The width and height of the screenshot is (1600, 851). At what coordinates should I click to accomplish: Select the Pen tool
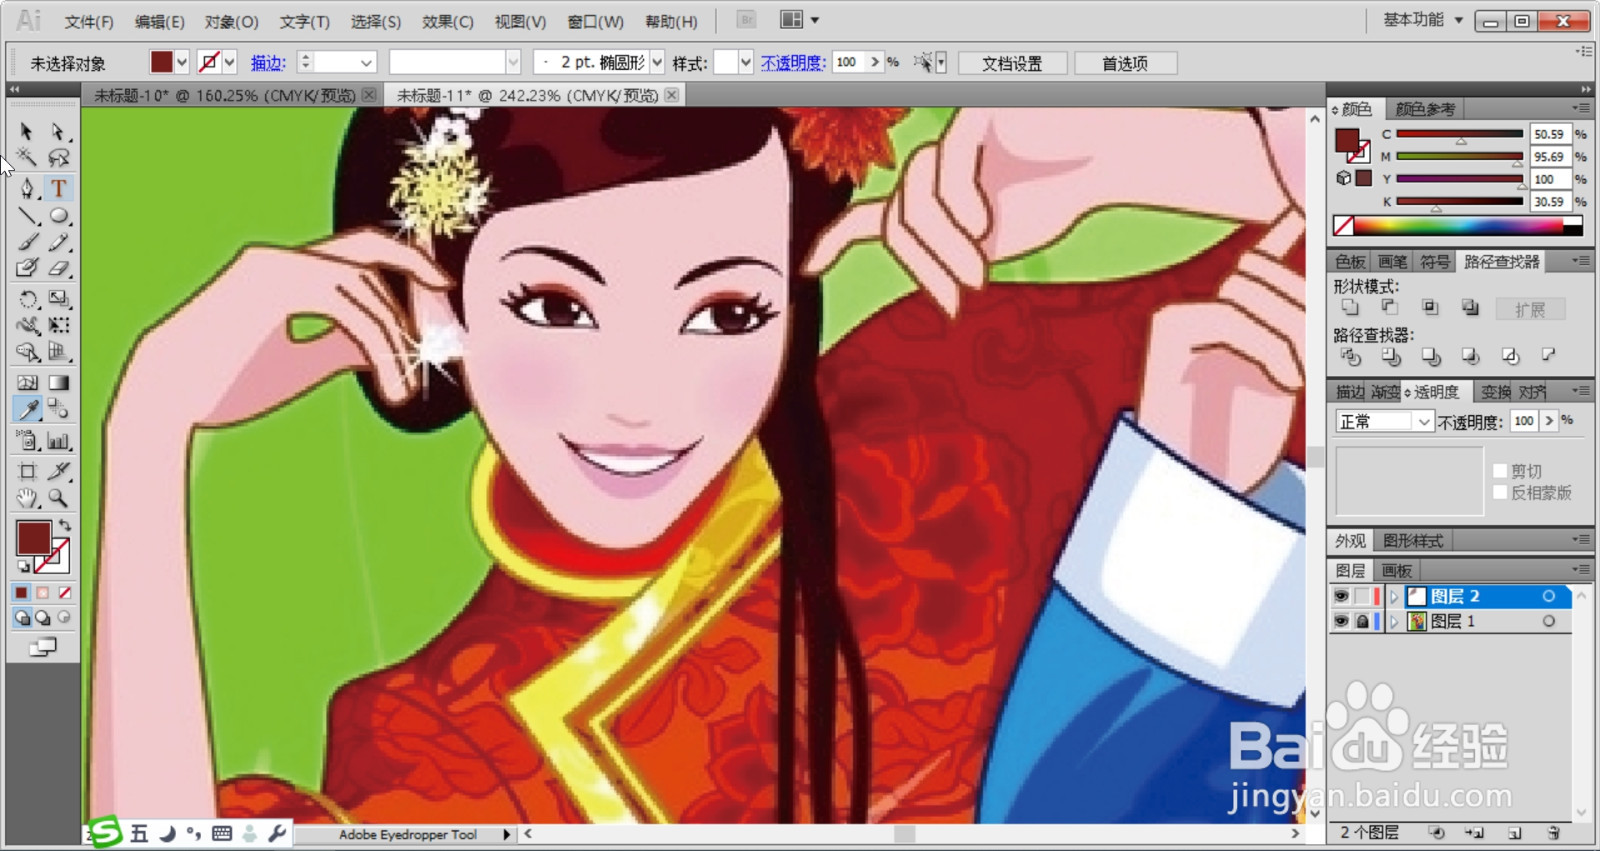click(27, 188)
